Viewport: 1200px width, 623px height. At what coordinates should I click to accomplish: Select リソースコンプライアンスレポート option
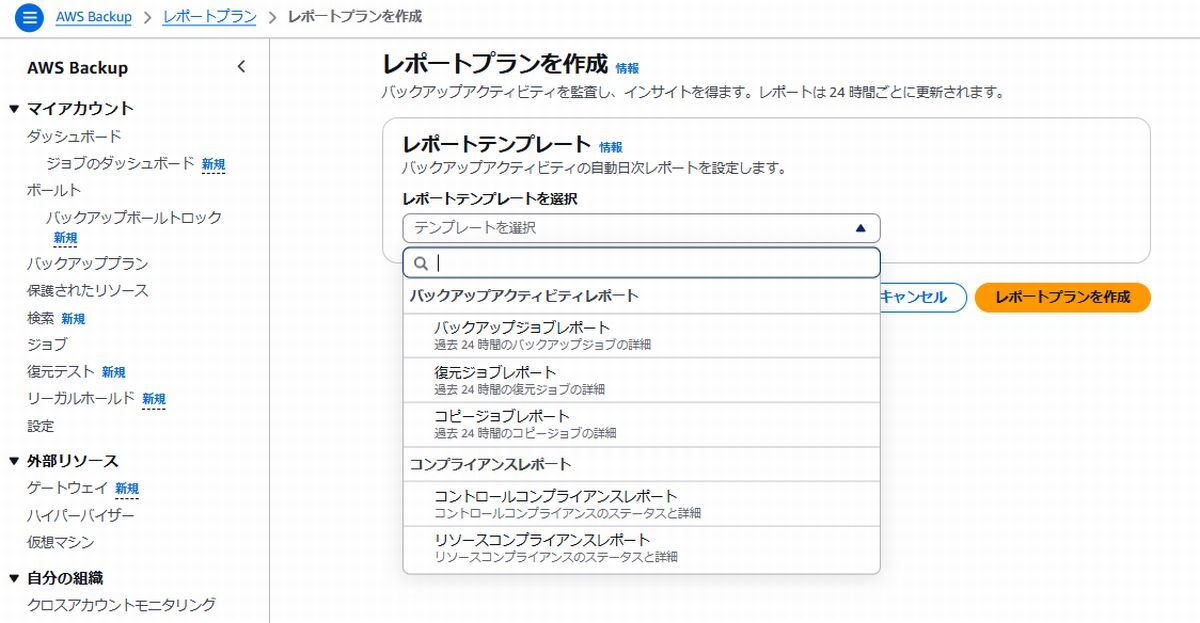click(641, 547)
